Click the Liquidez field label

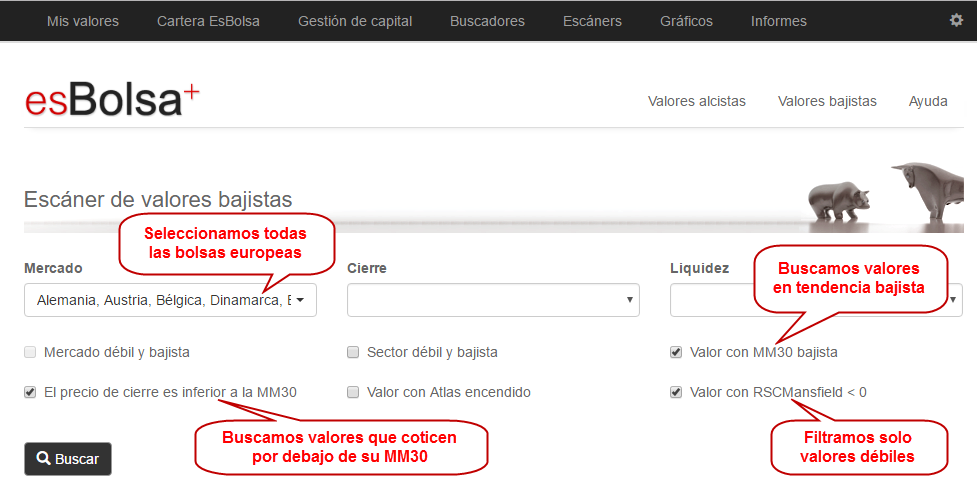coord(699,268)
